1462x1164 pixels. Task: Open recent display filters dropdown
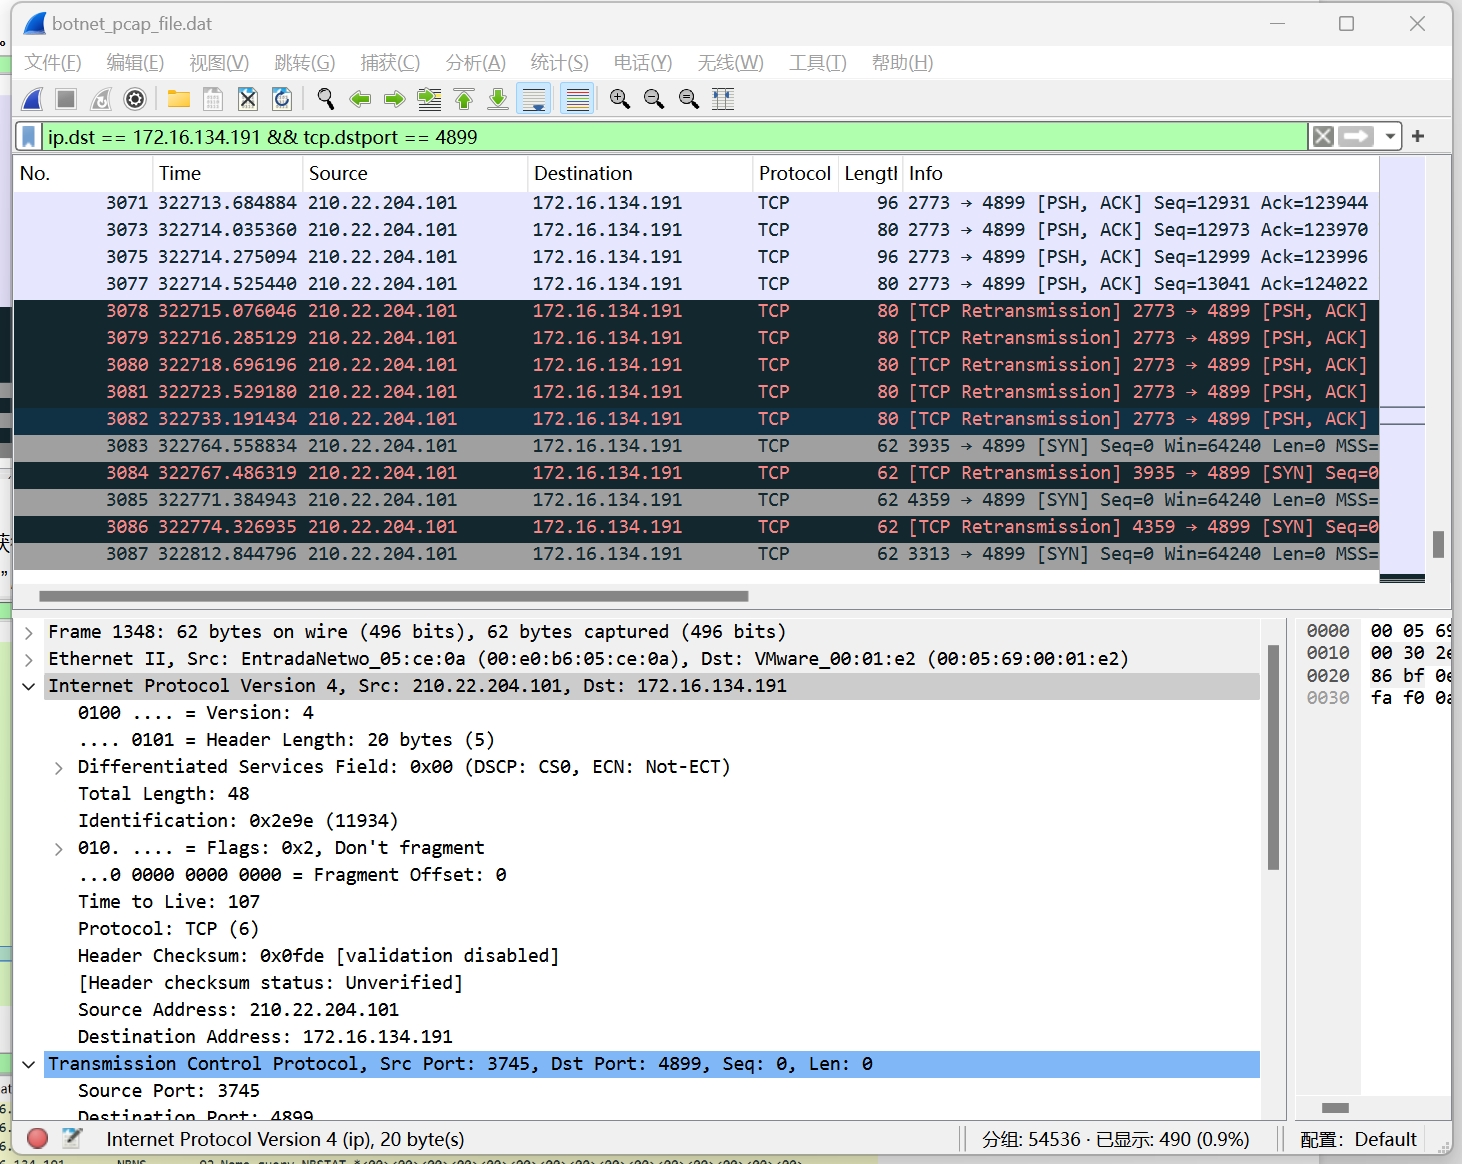pos(1389,137)
